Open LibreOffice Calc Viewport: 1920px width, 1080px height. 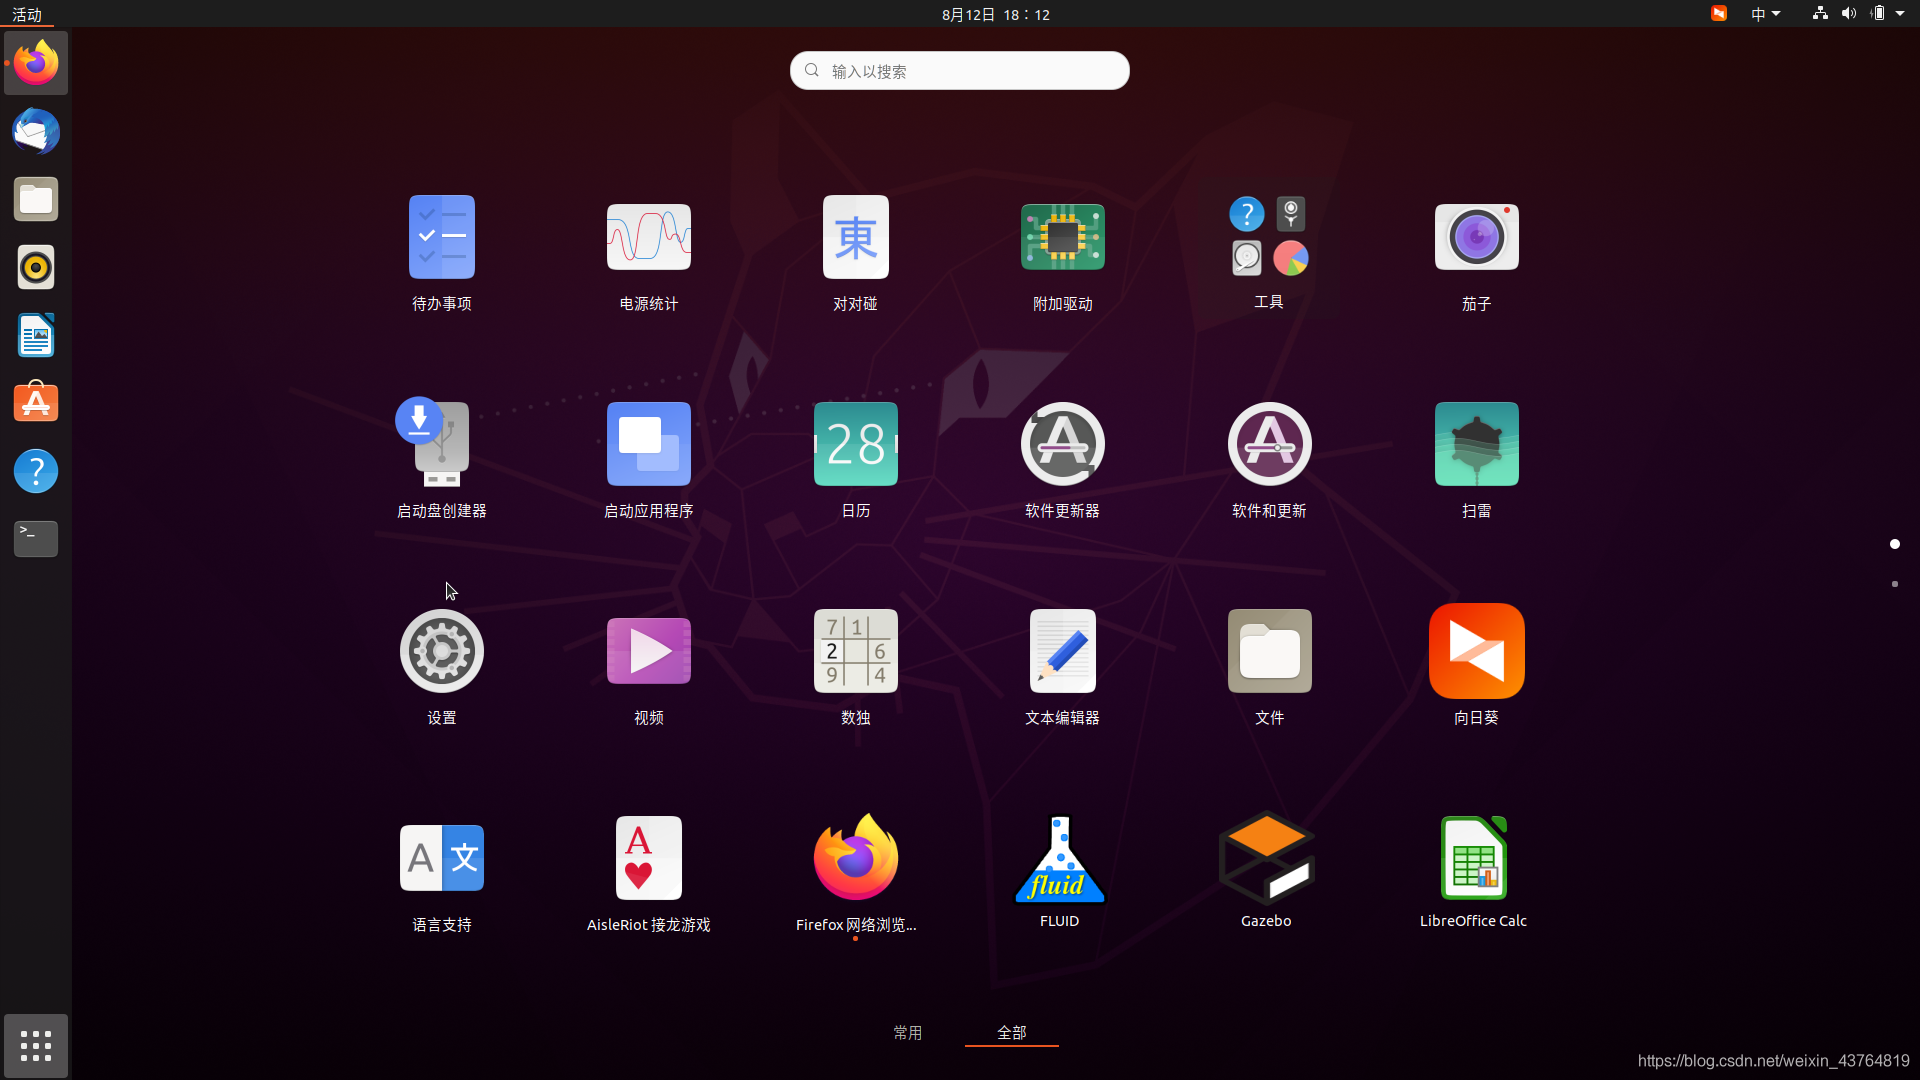click(x=1473, y=859)
